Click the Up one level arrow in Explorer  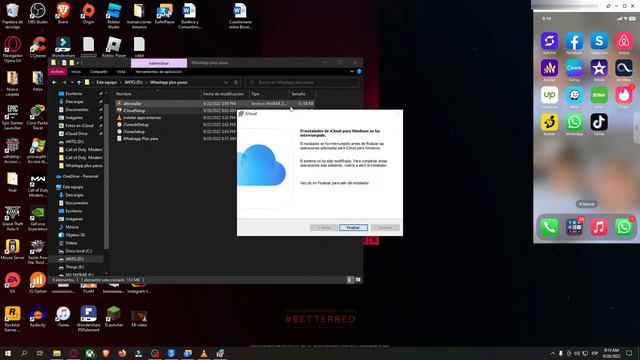[79, 82]
